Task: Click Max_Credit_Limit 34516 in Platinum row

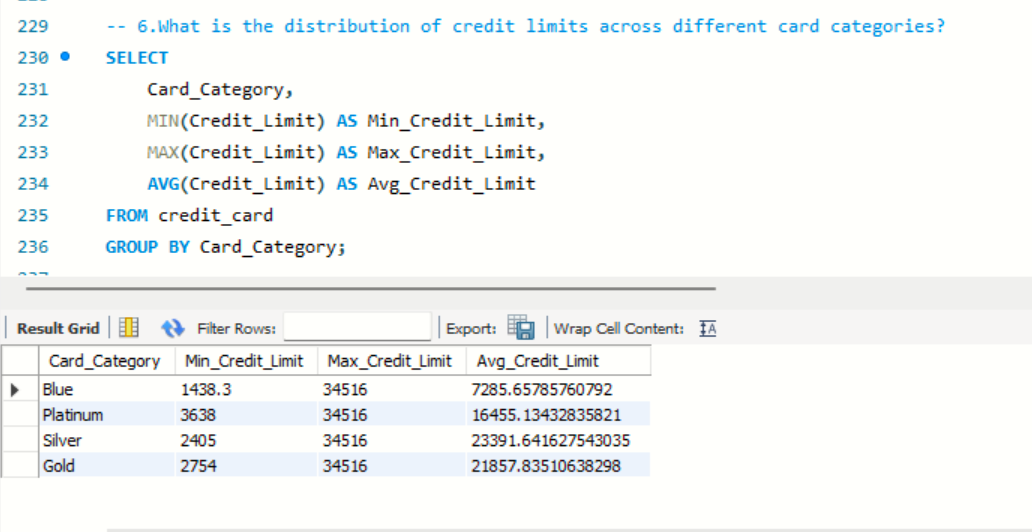Action: click(392, 415)
